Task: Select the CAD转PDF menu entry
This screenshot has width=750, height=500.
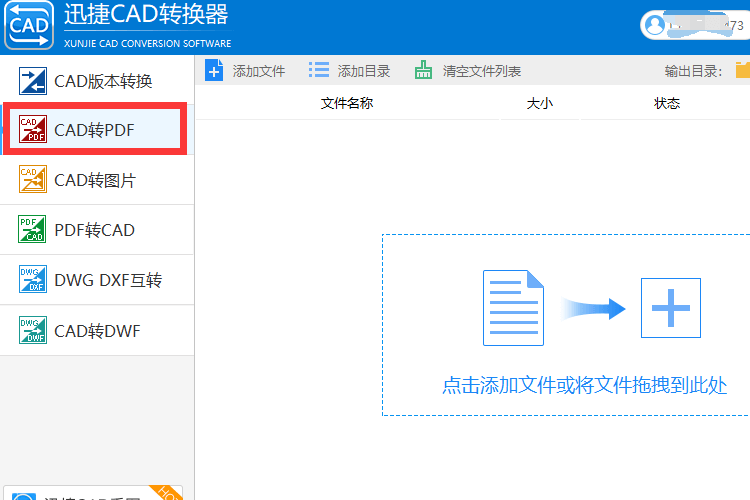Action: pos(97,129)
